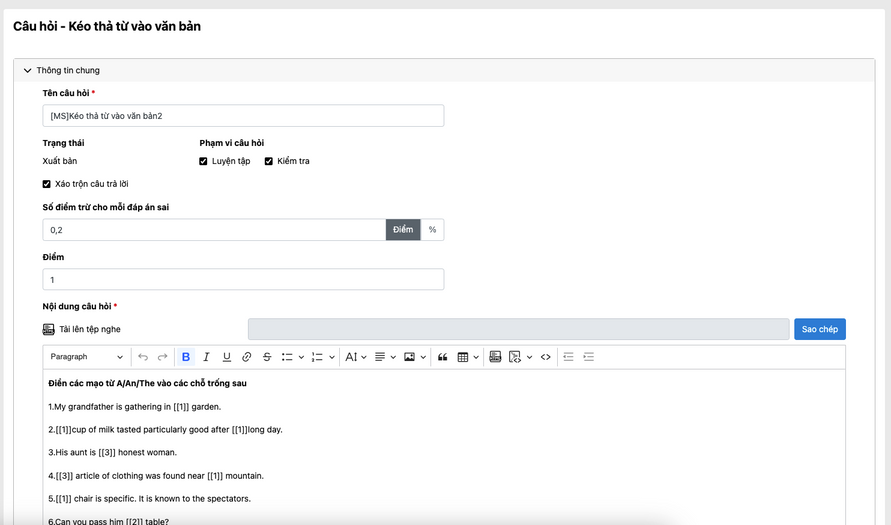The image size is (891, 525).
Task: Switch penalty unit to percent
Action: click(x=432, y=230)
